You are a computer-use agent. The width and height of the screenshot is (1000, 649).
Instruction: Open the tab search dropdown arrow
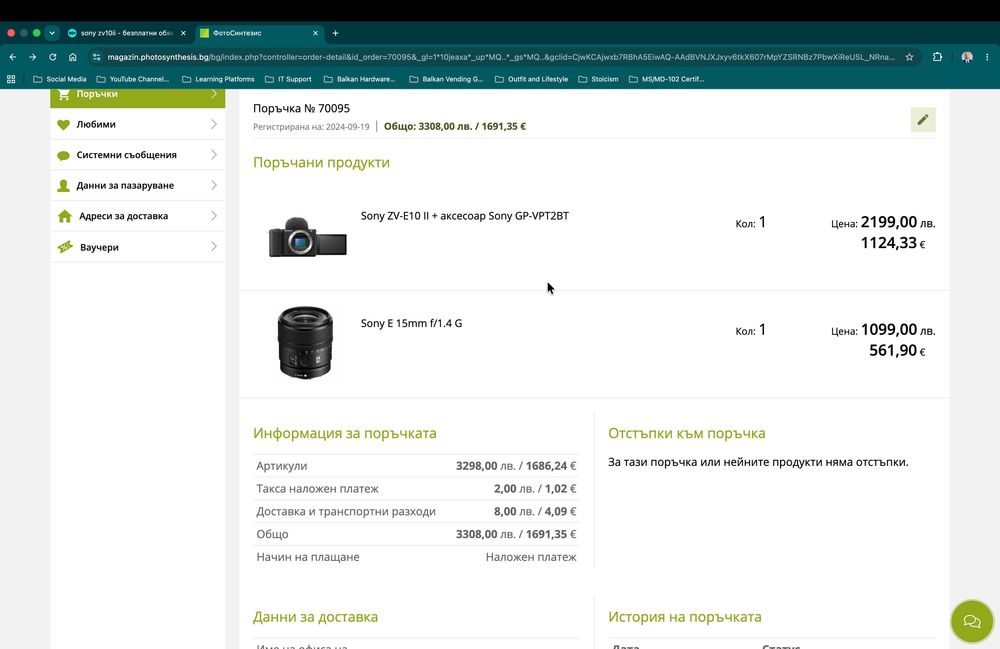point(52,33)
